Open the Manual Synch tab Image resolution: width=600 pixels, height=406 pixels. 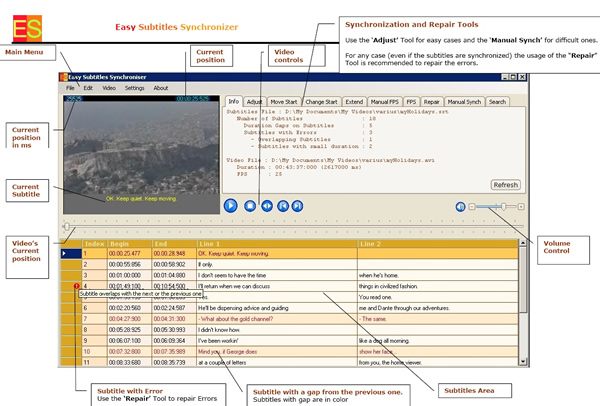tap(464, 102)
